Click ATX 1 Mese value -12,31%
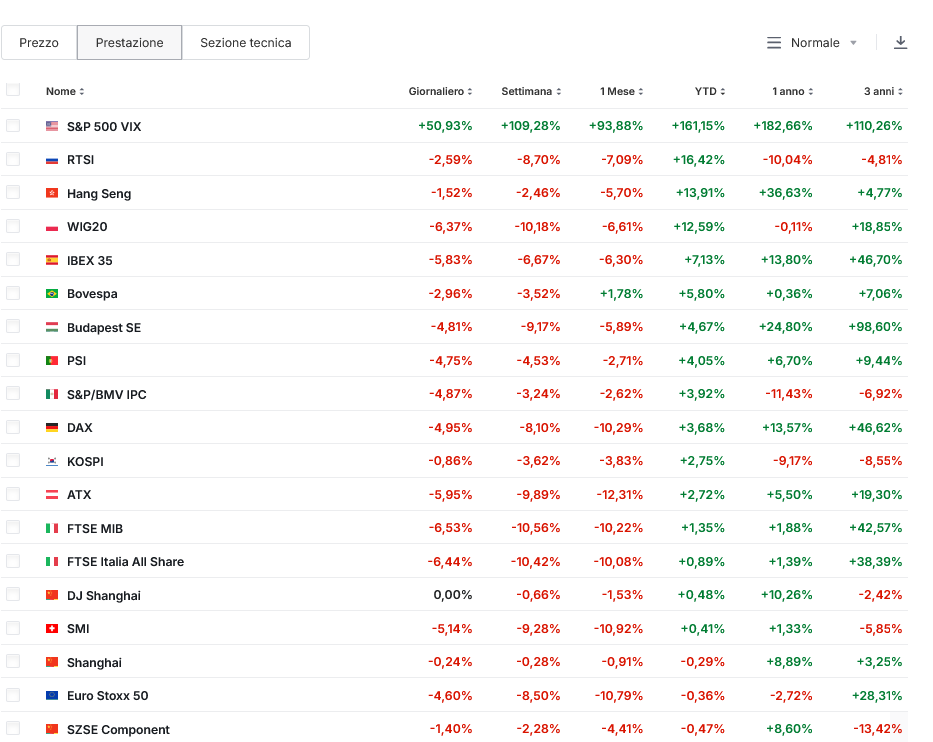This screenshot has height=742, width=933. [x=619, y=494]
